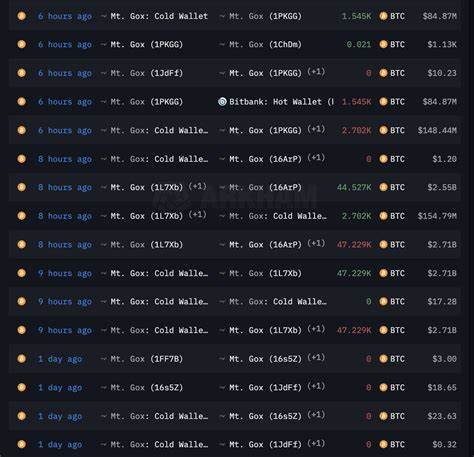Click the Bitbank logo icon beside Hot Wallet
Image resolution: width=474 pixels, height=457 pixels.
(222, 102)
